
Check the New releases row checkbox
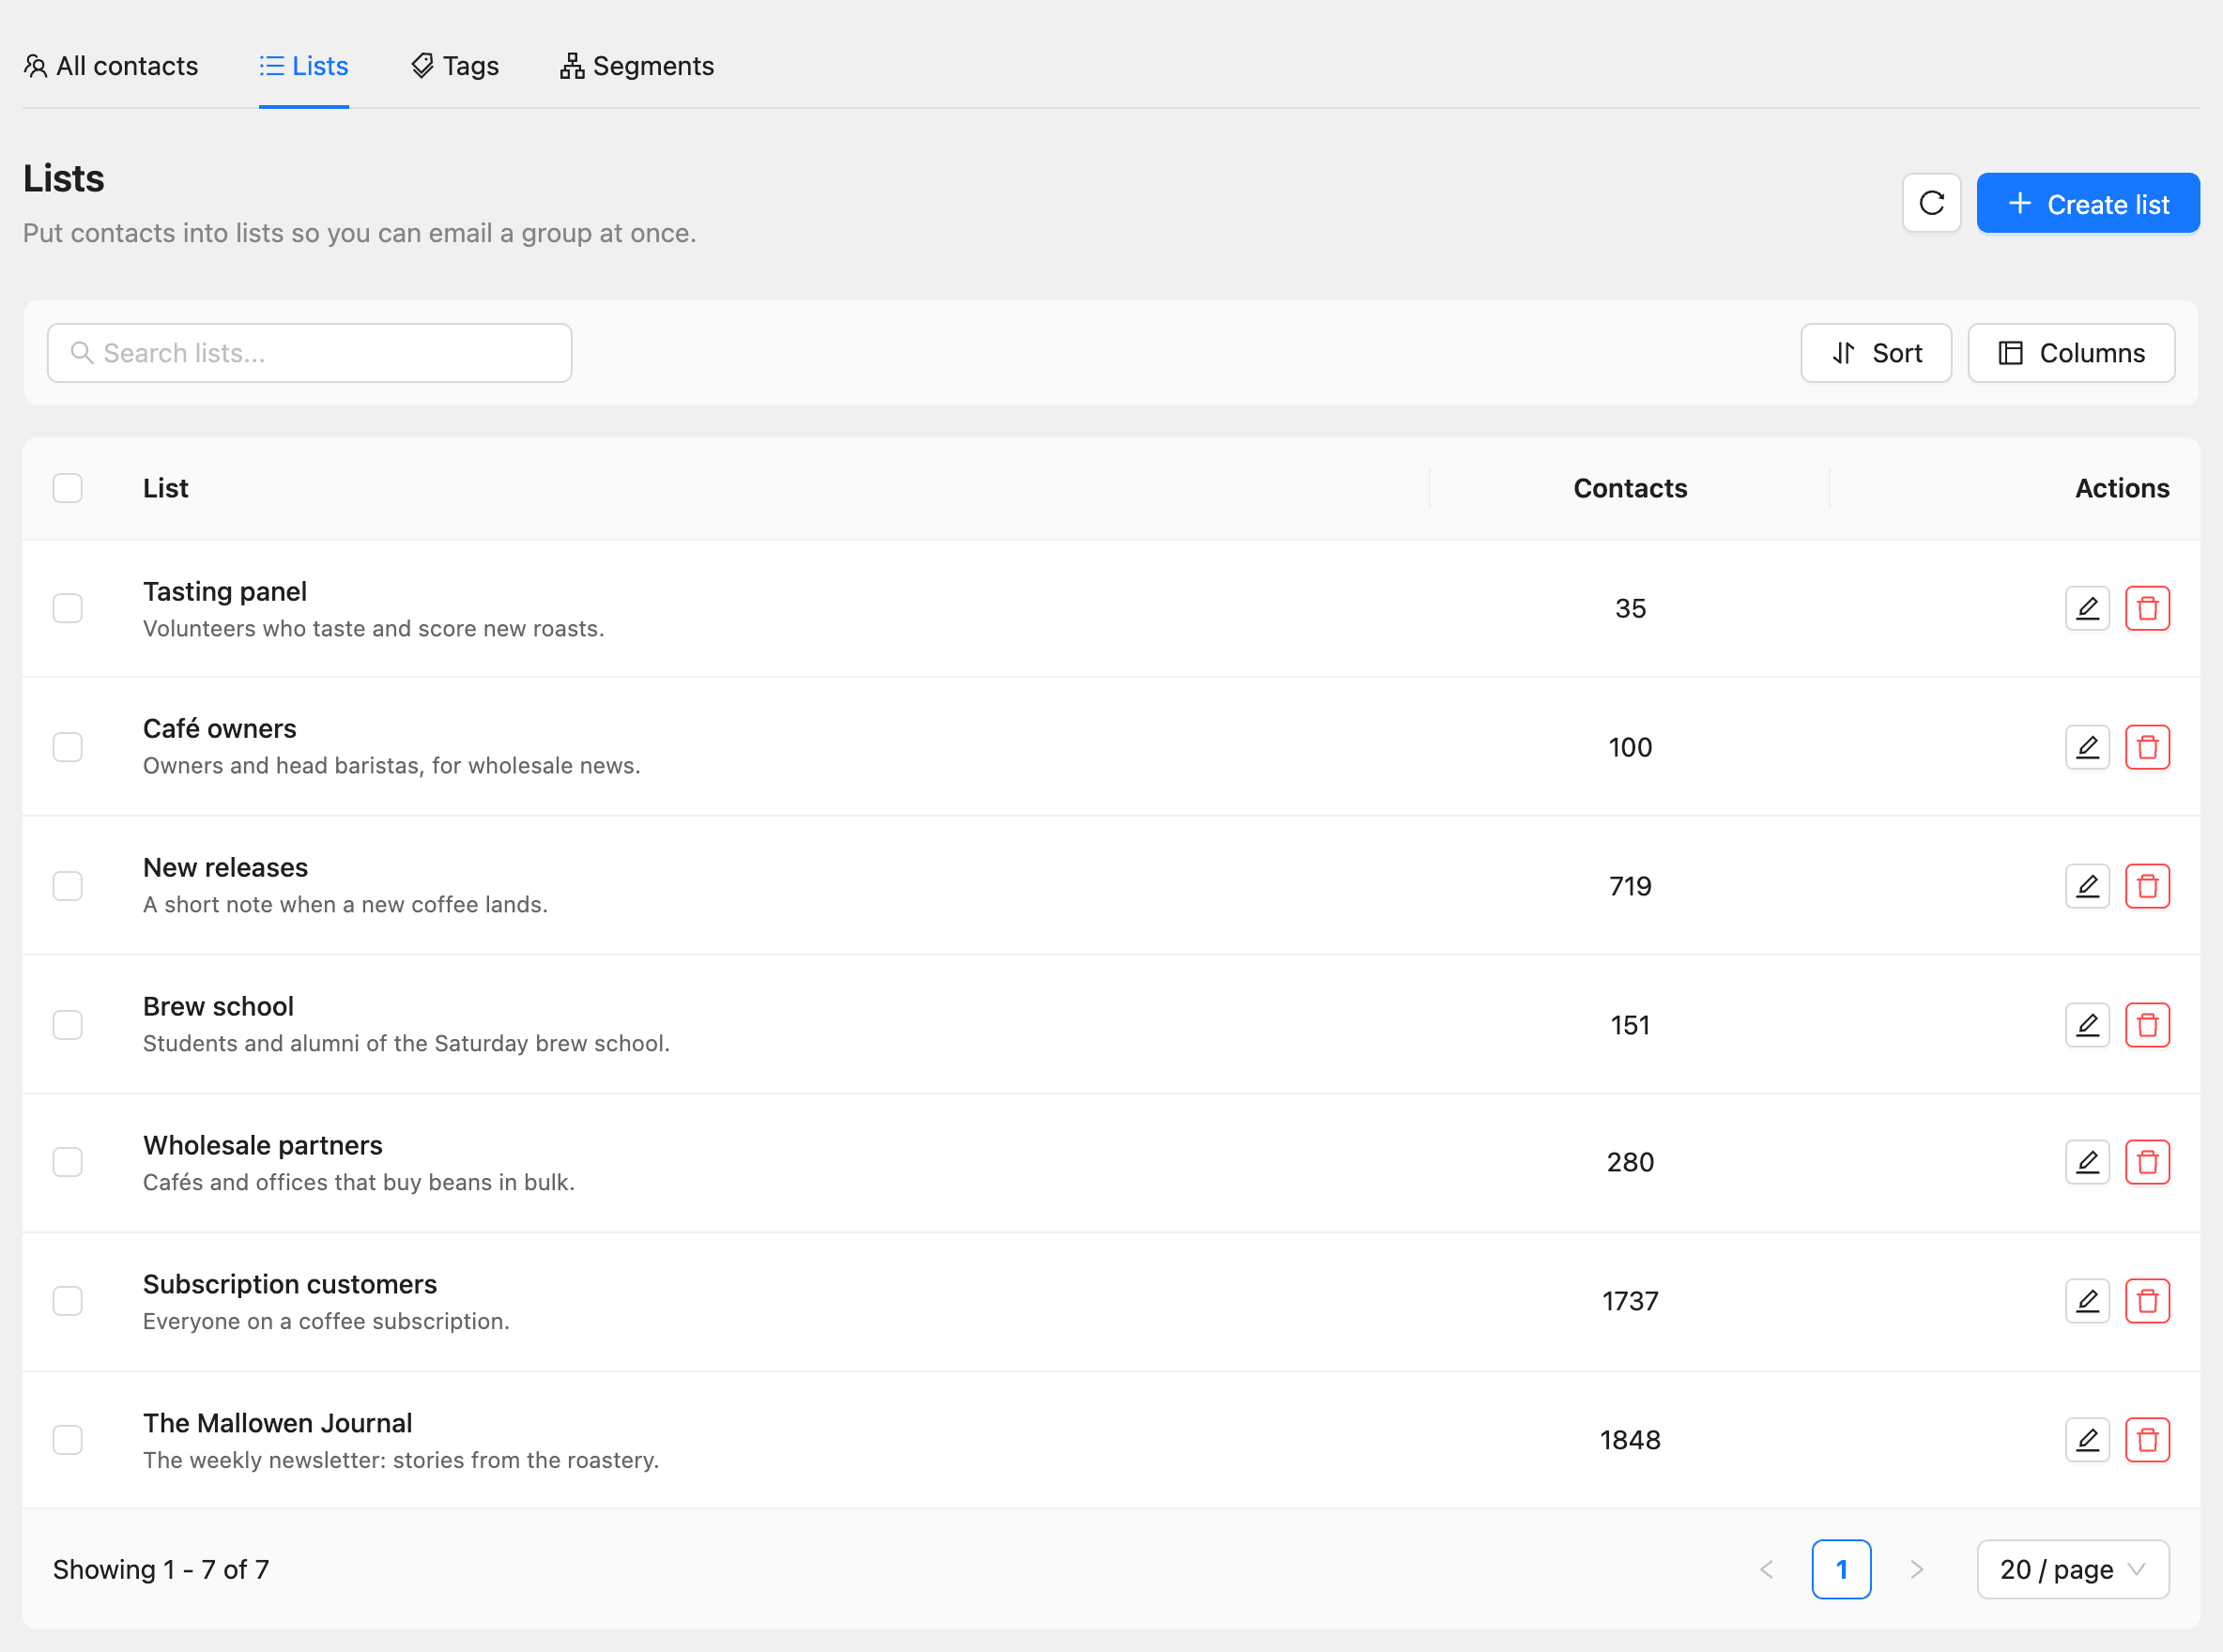[x=67, y=886]
